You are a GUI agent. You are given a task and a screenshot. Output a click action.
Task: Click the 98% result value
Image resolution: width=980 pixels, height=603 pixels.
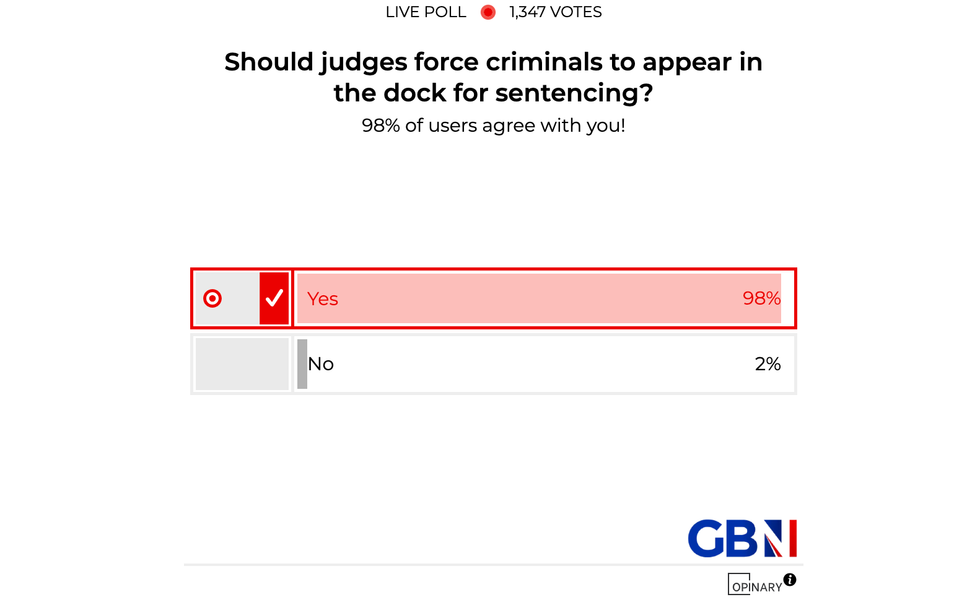(x=761, y=298)
